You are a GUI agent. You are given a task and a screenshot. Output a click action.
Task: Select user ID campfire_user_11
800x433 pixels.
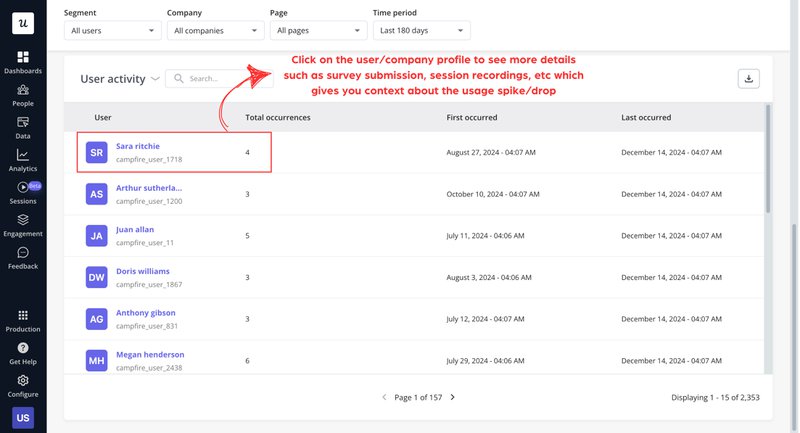pos(145,243)
